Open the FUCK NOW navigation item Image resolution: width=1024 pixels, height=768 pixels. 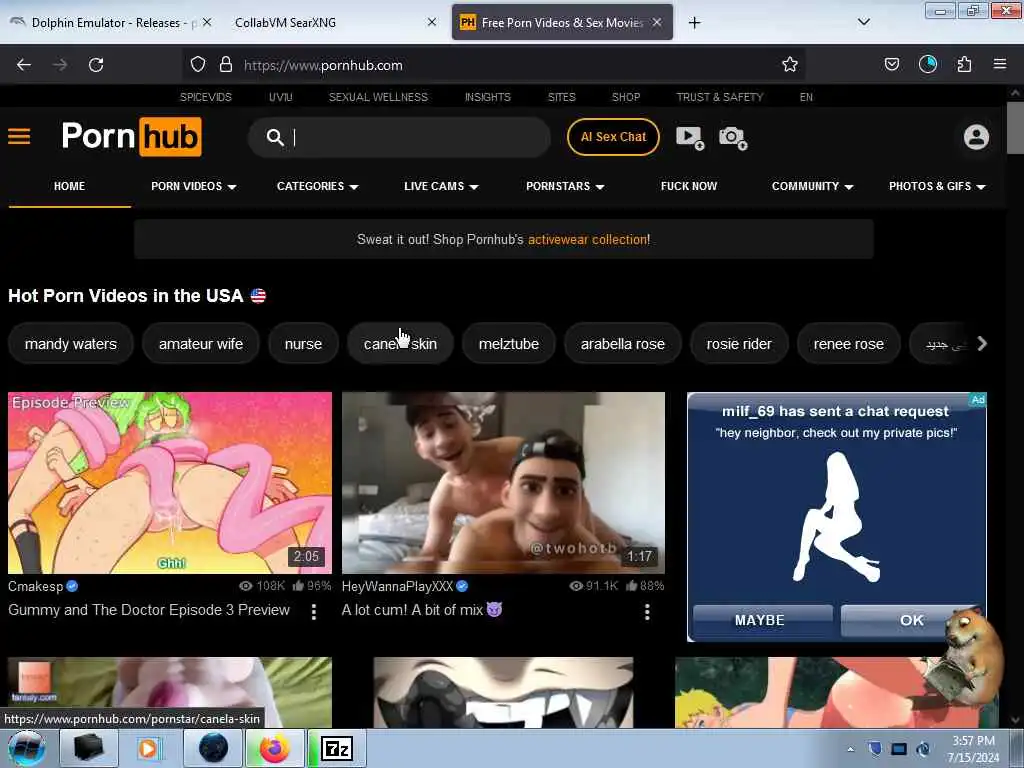pyautogui.click(x=689, y=186)
